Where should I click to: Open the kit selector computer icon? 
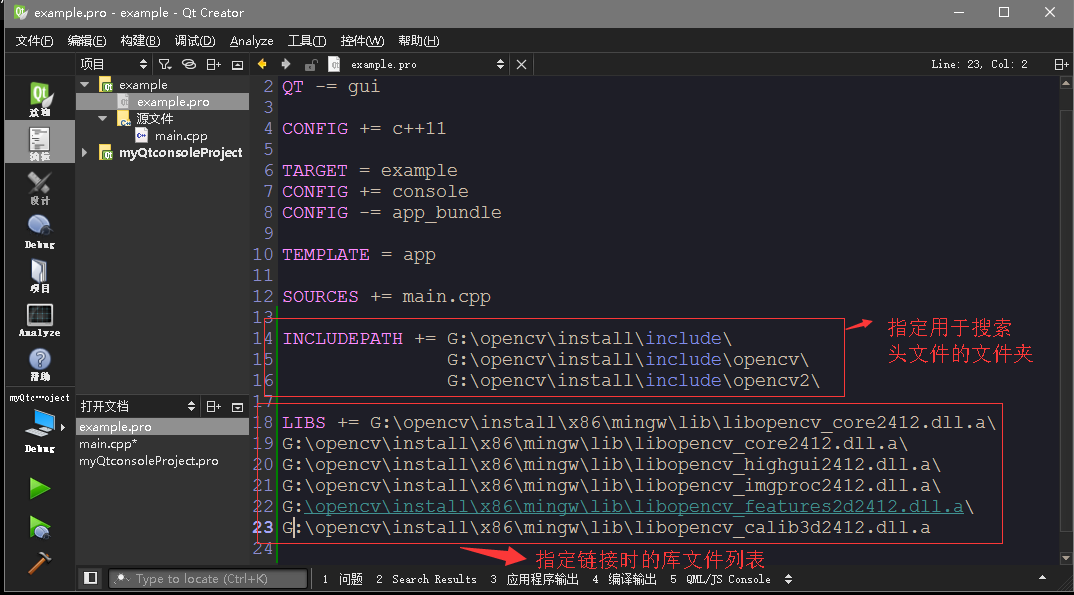click(x=40, y=425)
